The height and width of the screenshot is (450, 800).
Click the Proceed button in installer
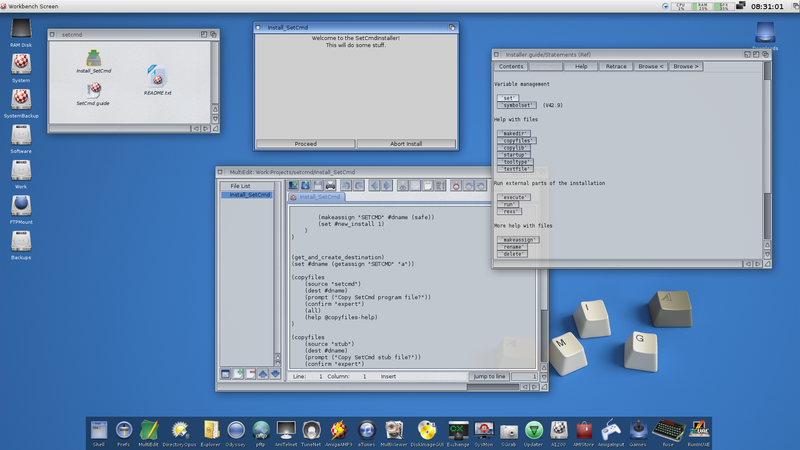(305, 144)
